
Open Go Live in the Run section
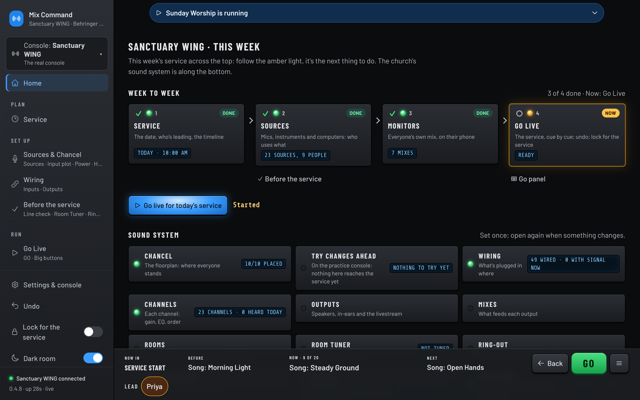pos(57,253)
